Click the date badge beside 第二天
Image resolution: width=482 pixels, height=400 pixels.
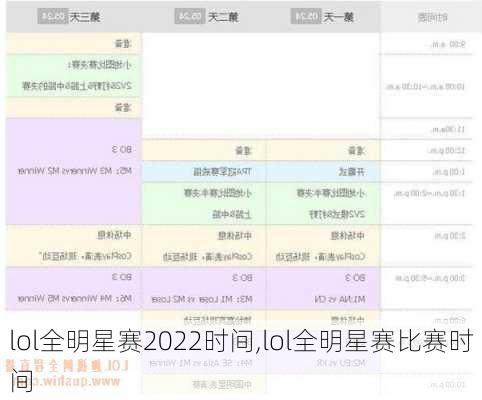(x=190, y=17)
